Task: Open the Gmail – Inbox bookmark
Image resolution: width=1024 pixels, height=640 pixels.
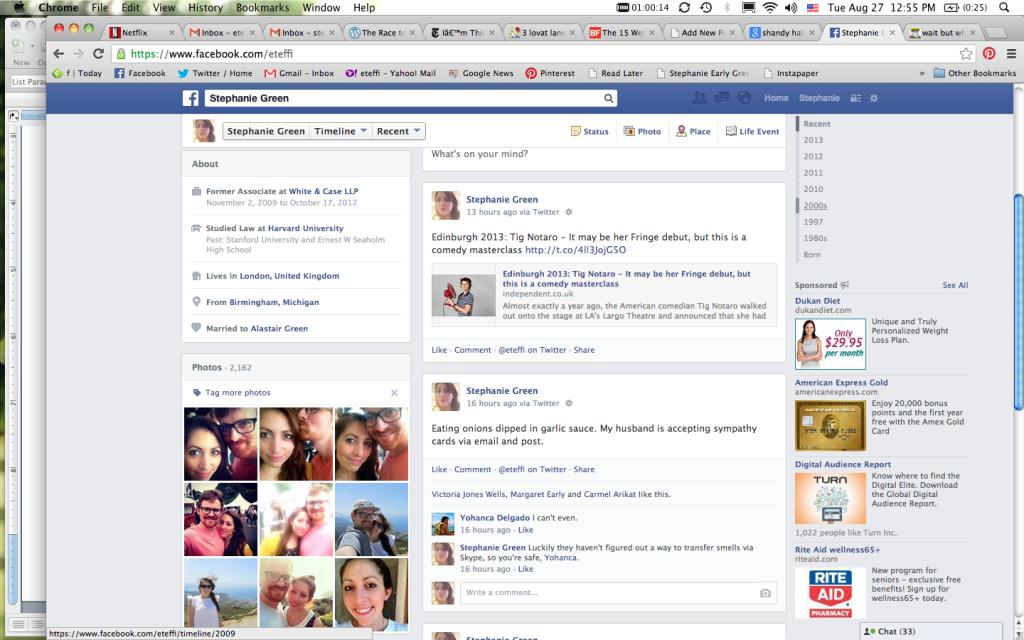Action: click(x=299, y=73)
